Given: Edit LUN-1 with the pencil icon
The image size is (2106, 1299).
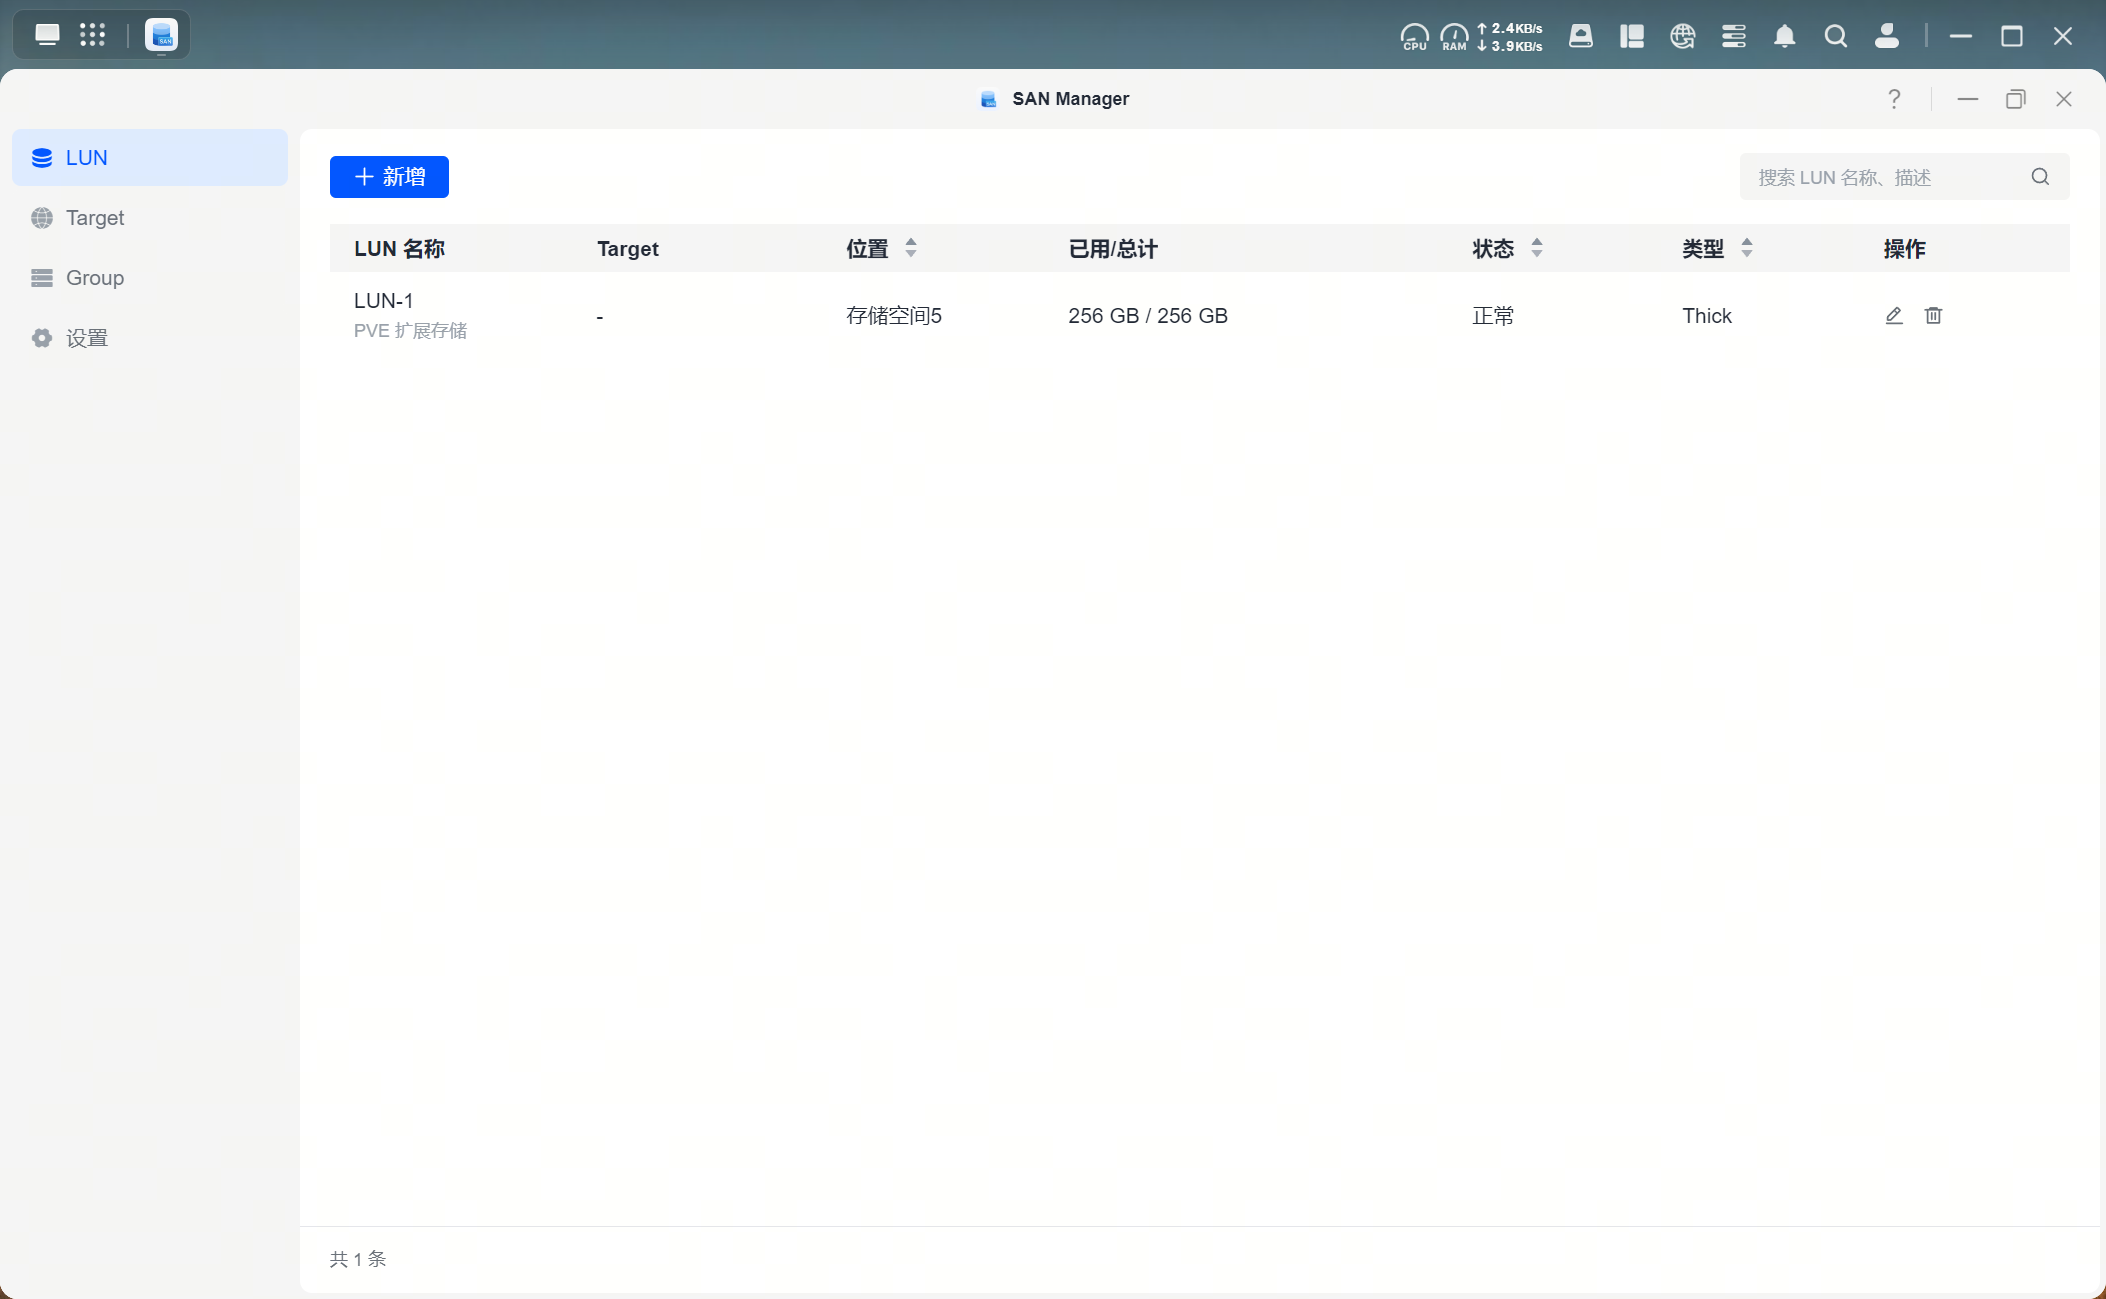Looking at the screenshot, I should coord(1893,316).
